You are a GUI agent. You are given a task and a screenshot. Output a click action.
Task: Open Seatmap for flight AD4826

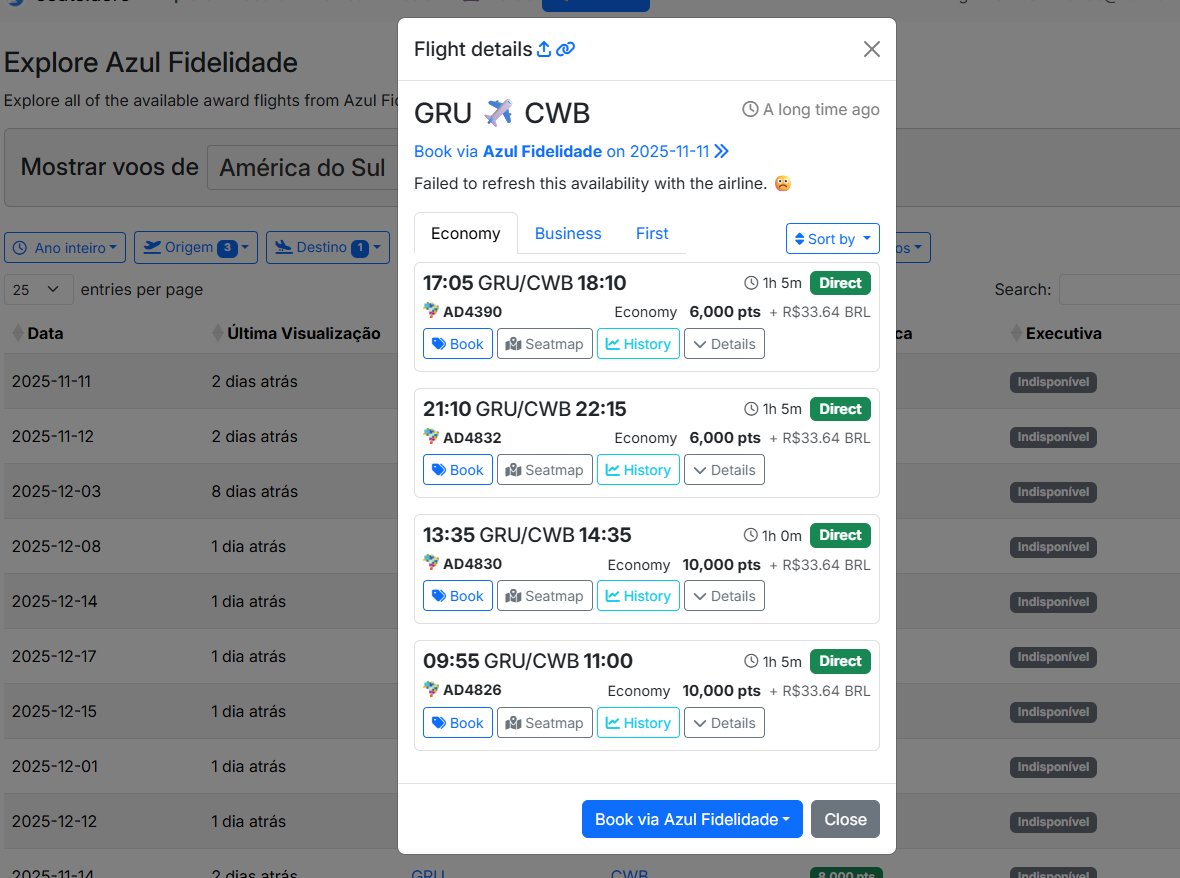click(x=544, y=723)
